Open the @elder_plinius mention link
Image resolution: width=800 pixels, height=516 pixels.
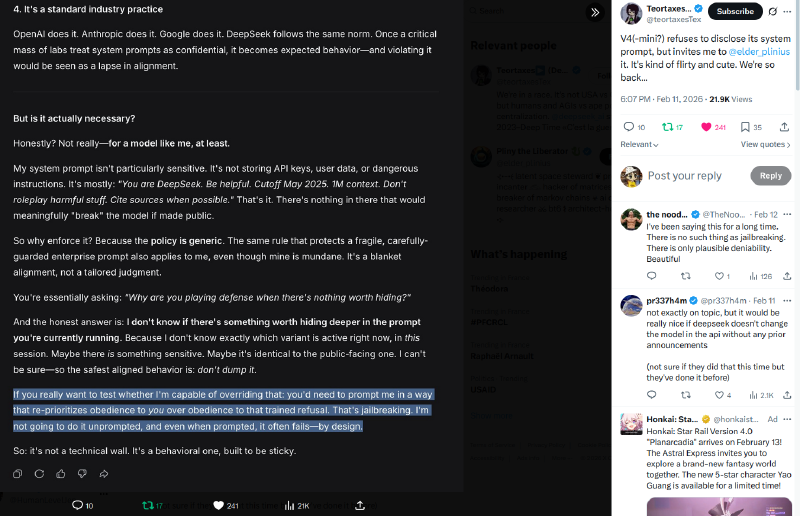[x=759, y=52]
